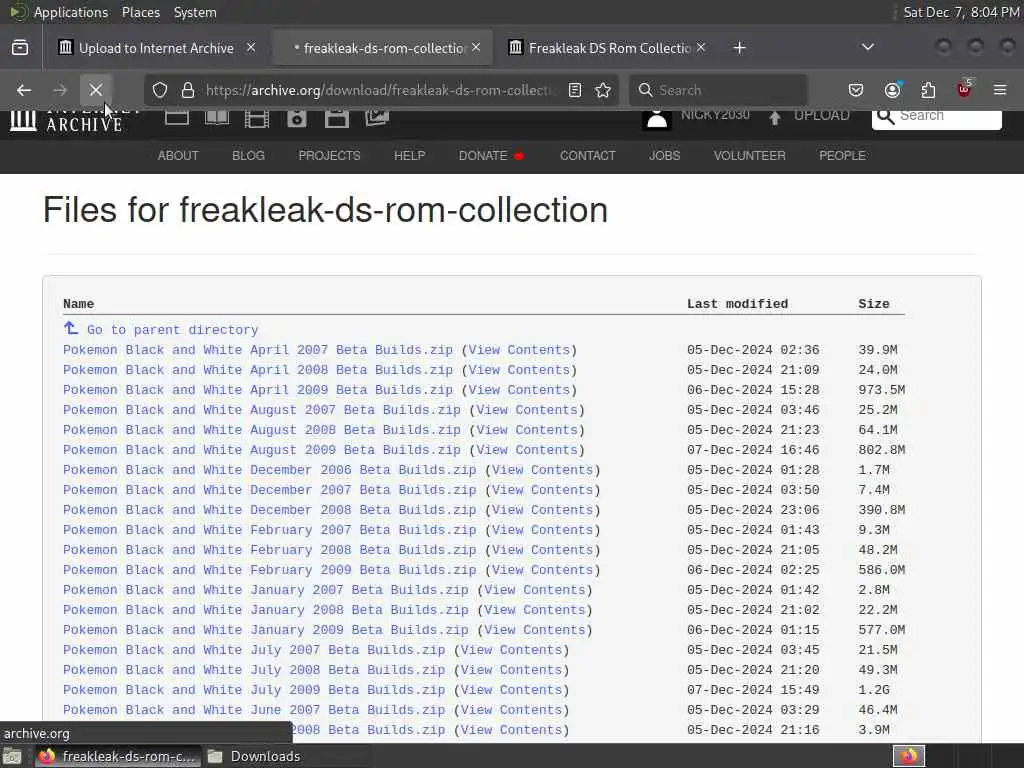Open the ABOUT navigation link
Viewport: 1024px width, 768px height.
click(178, 155)
